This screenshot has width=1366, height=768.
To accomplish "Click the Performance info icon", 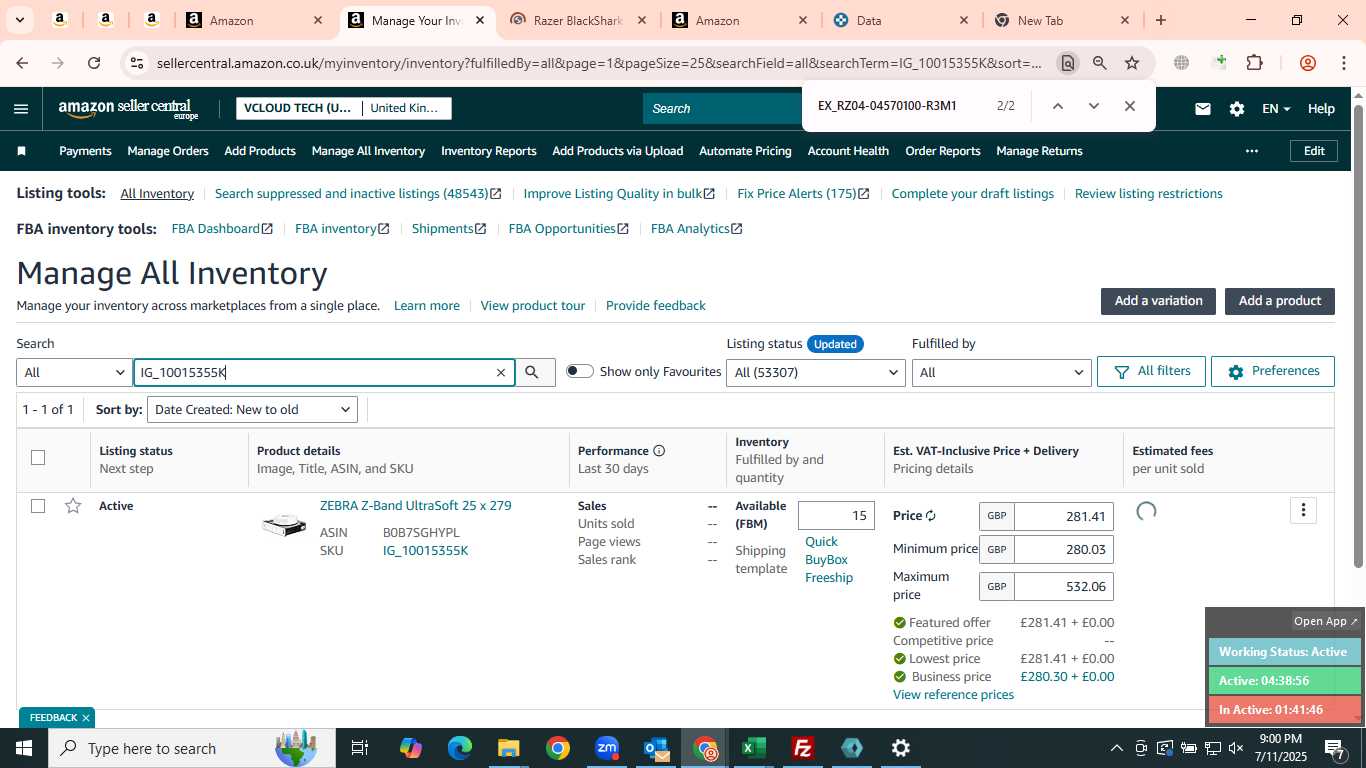I will tap(659, 451).
